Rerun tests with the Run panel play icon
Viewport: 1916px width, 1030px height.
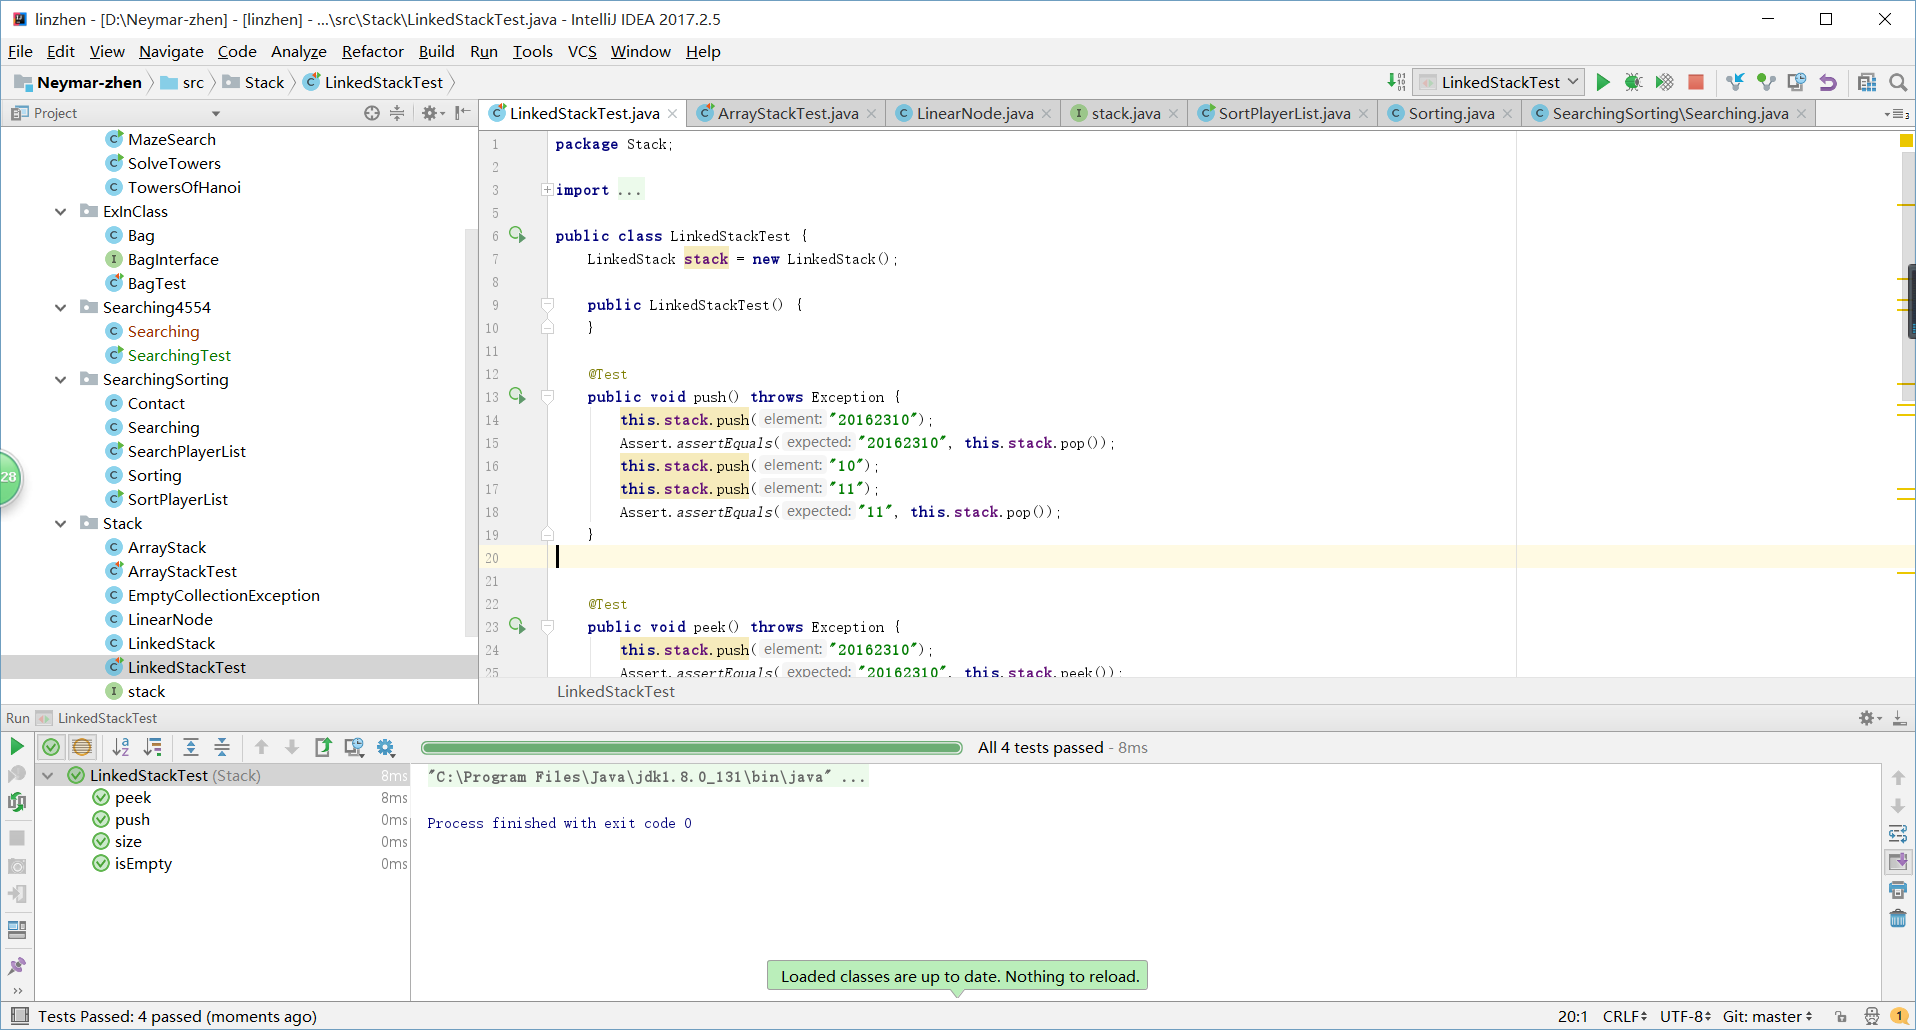(17, 746)
